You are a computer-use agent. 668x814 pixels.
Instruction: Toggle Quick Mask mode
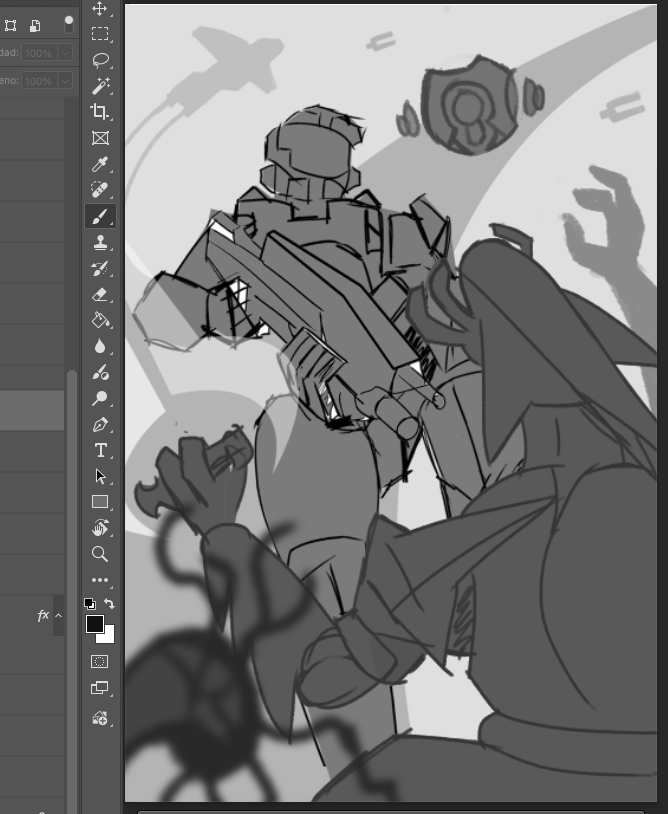click(x=100, y=661)
